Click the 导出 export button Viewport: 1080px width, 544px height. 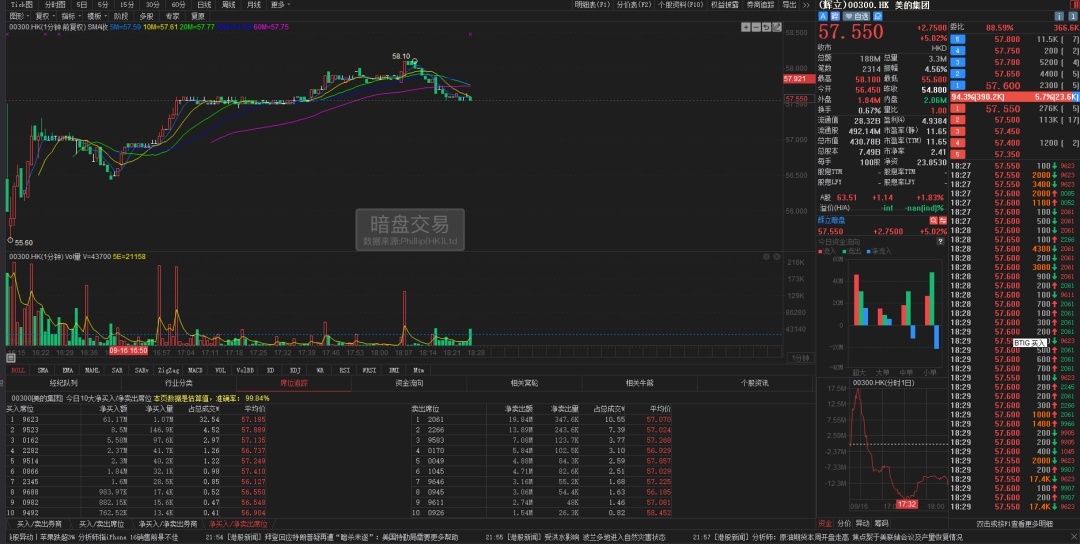[789, 4]
